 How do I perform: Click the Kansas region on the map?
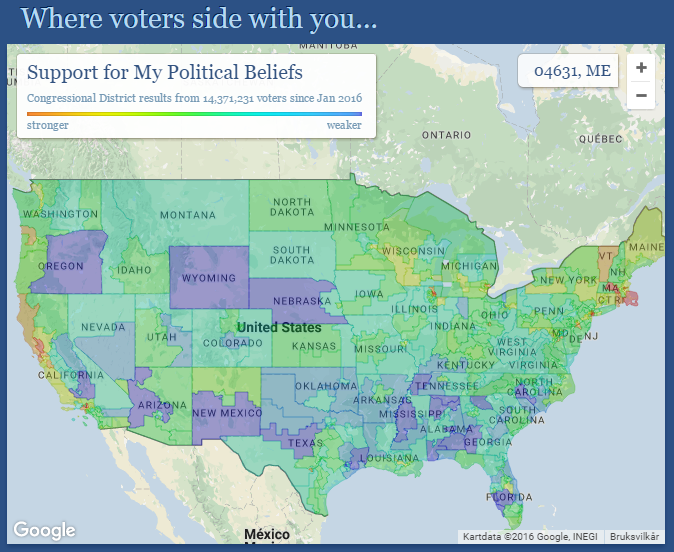coord(313,345)
